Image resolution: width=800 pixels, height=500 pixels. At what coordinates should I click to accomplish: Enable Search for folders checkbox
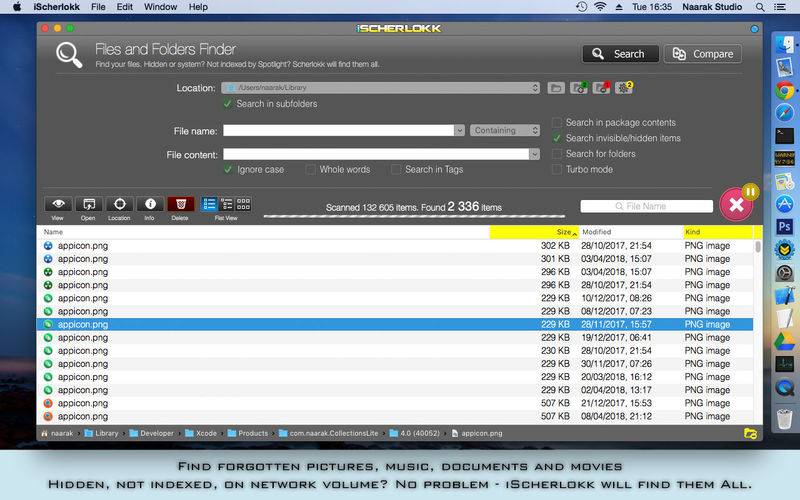point(557,154)
